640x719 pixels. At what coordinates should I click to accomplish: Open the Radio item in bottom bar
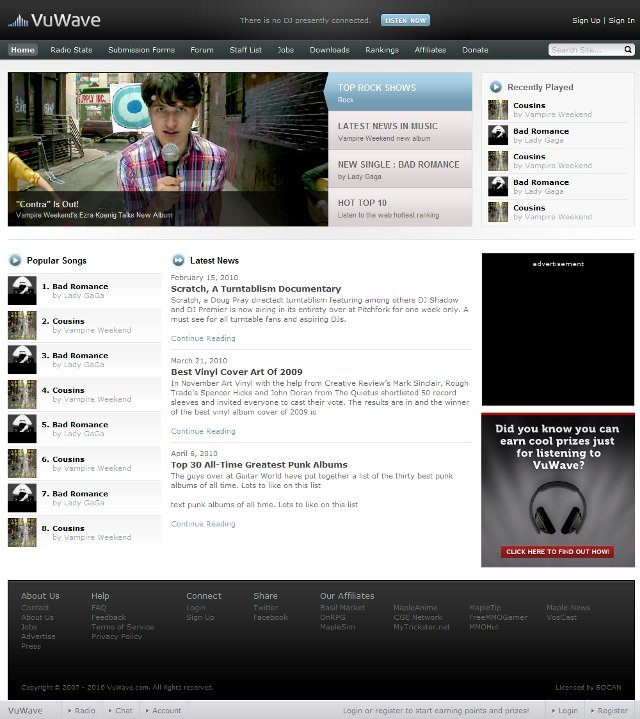point(82,710)
